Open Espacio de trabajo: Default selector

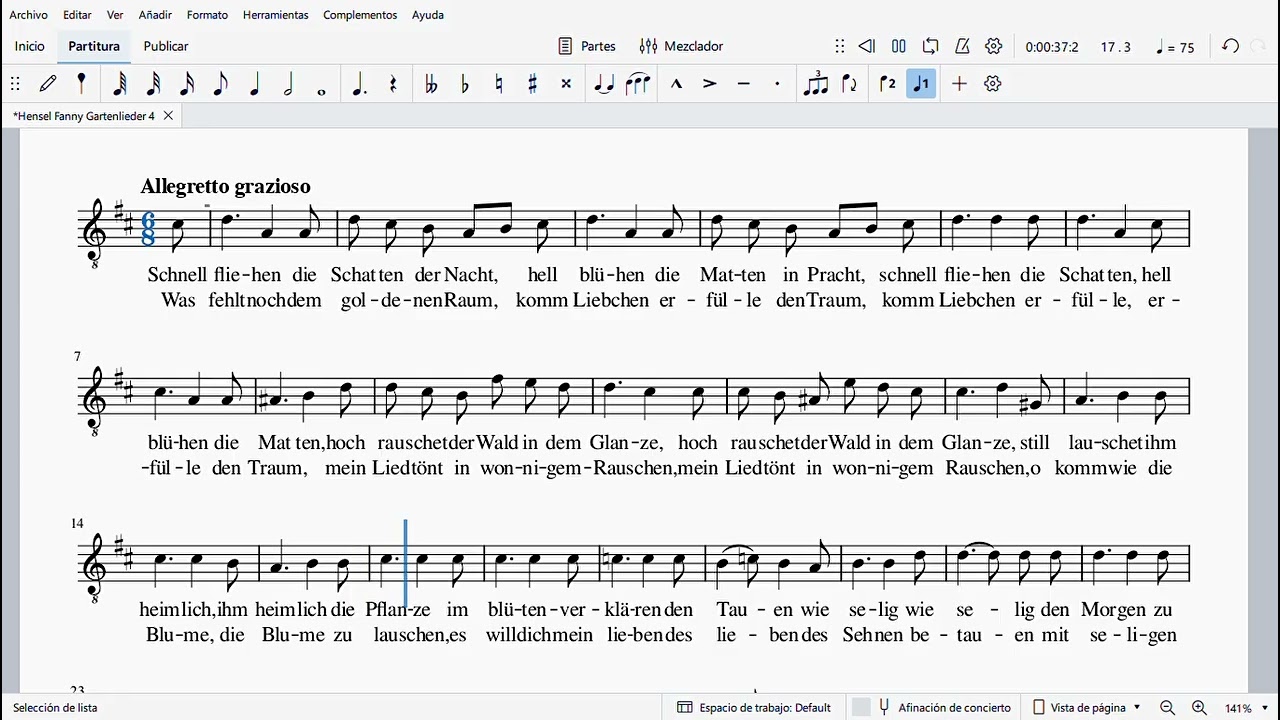click(x=754, y=708)
